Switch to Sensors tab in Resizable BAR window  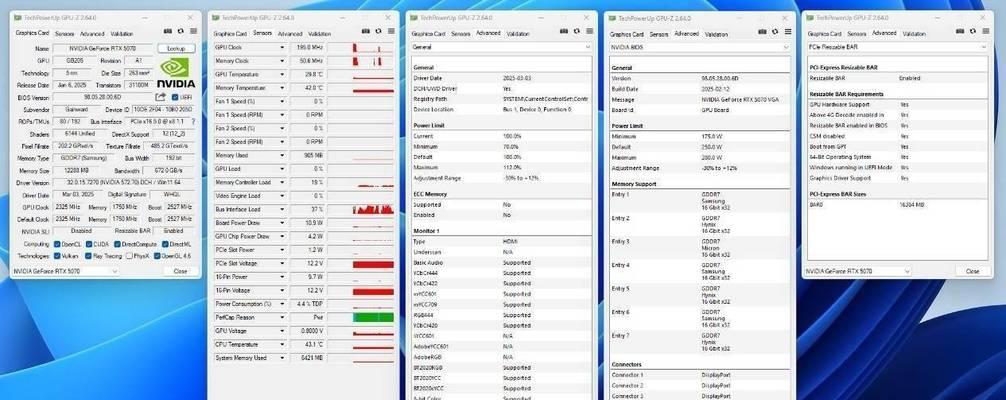[857, 33]
